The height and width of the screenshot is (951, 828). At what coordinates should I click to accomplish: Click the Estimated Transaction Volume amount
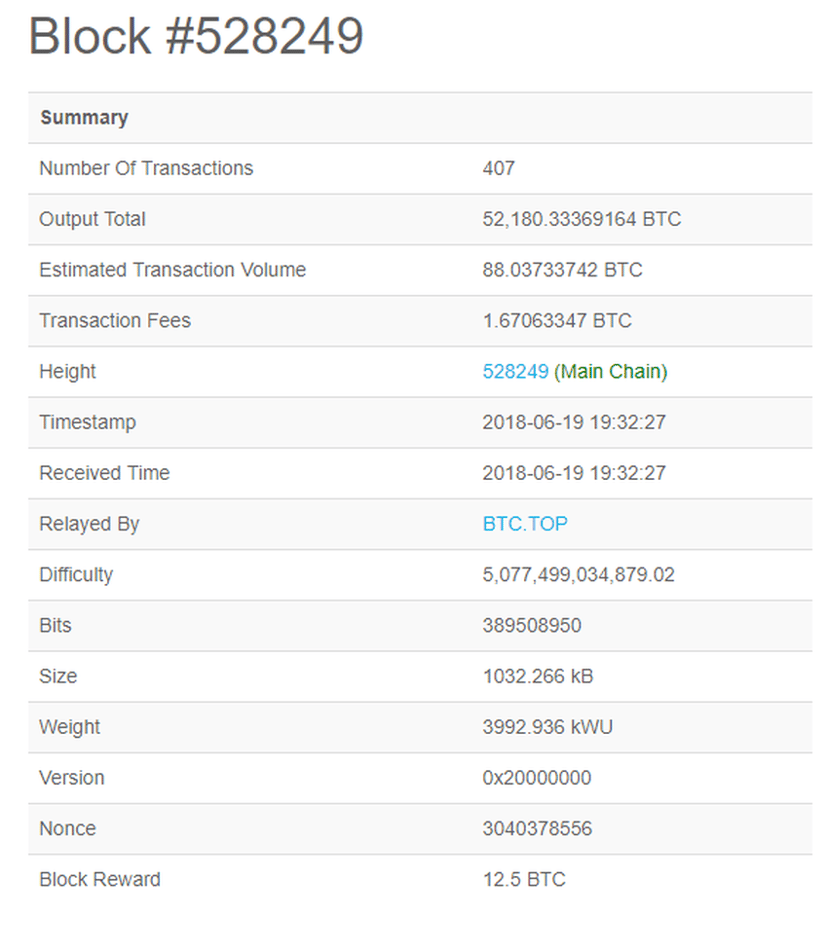click(x=562, y=270)
